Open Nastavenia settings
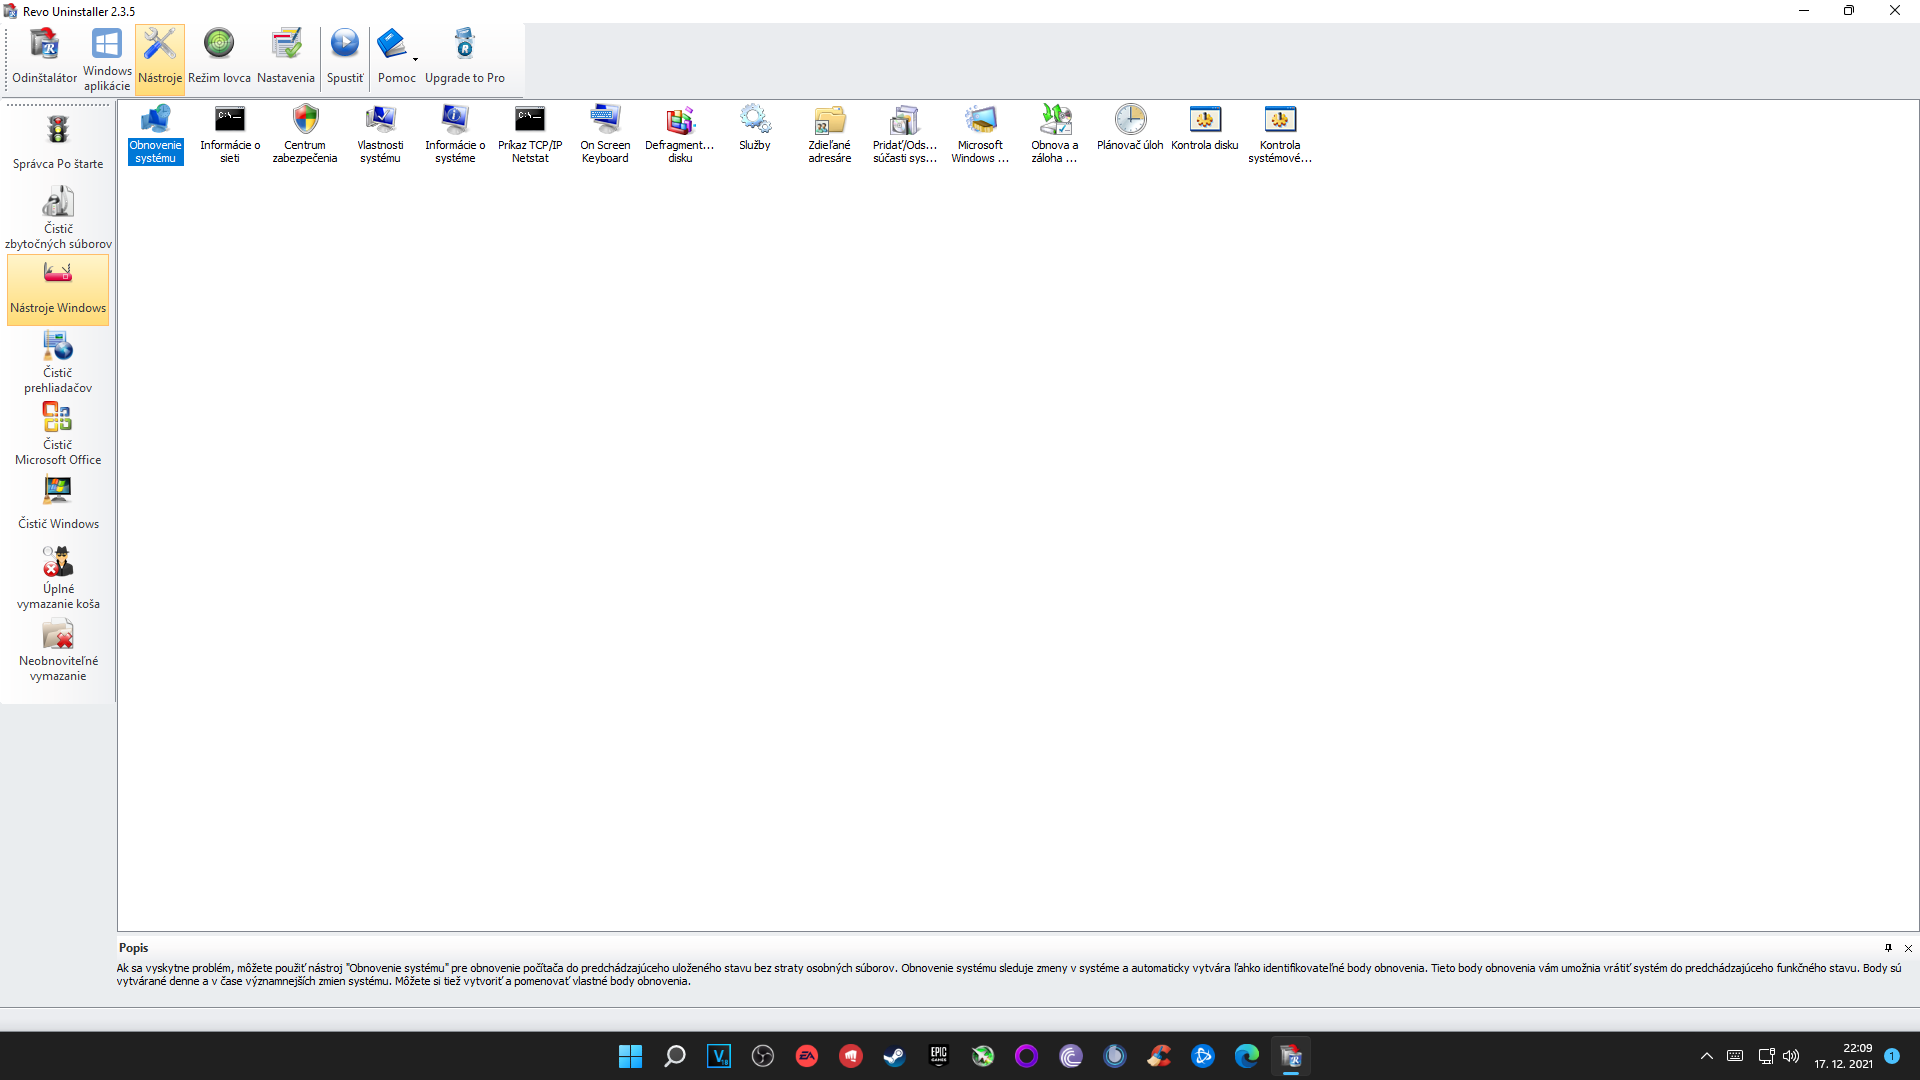Image resolution: width=1920 pixels, height=1080 pixels. point(285,57)
